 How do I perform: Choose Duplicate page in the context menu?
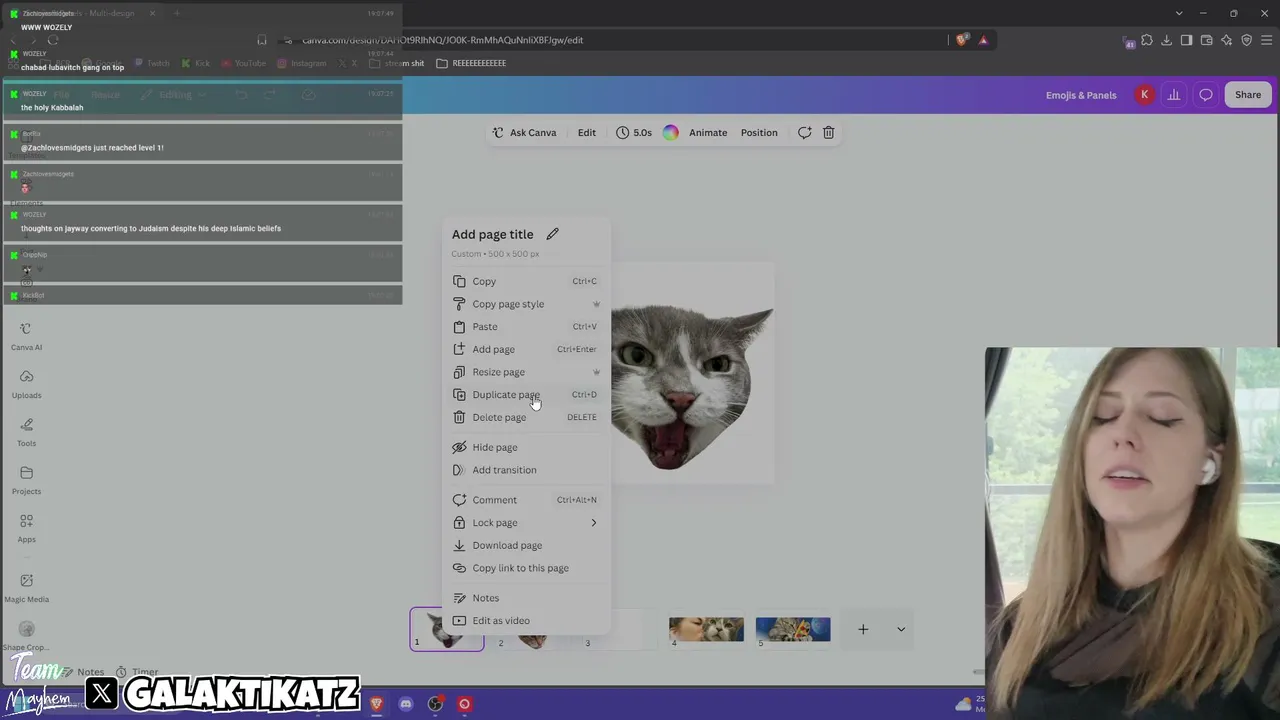(526, 395)
